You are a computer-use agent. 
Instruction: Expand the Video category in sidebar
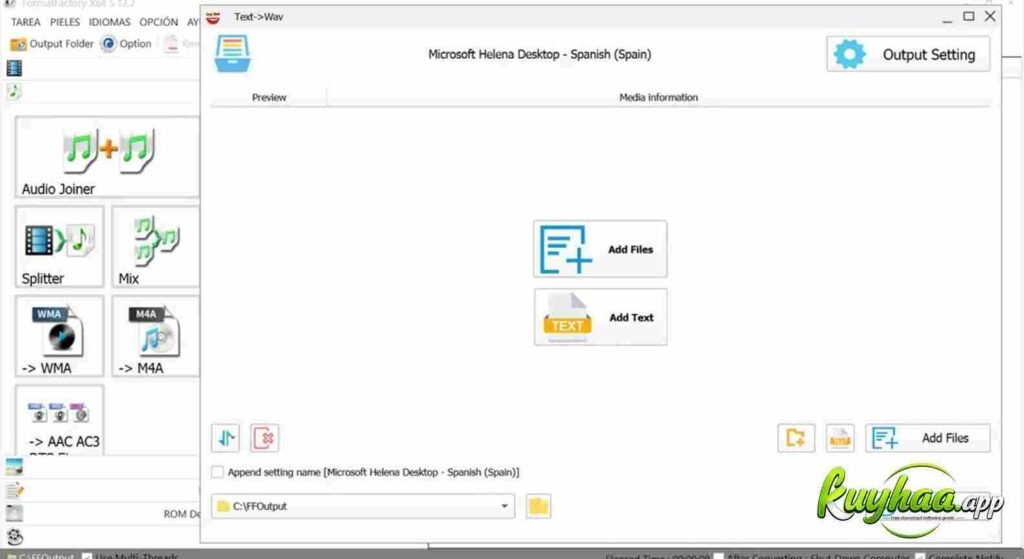(x=14, y=68)
